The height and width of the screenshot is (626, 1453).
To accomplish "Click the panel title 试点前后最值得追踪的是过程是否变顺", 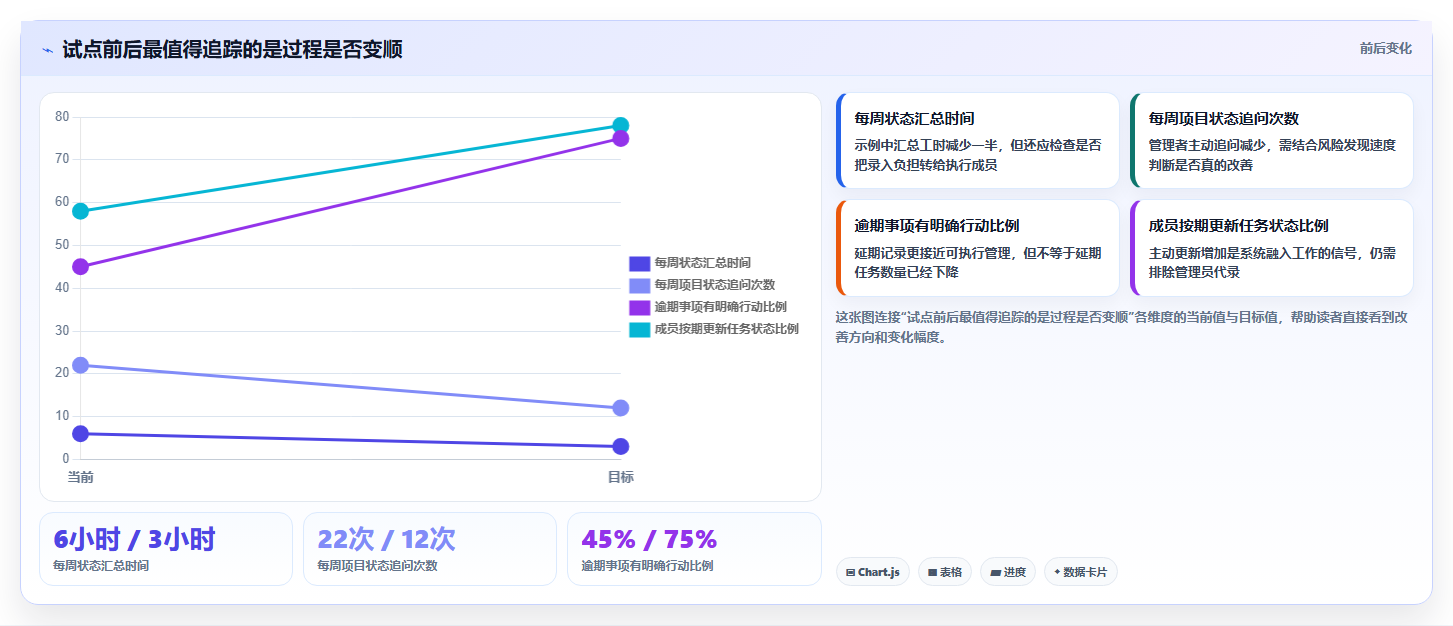I will [232, 50].
